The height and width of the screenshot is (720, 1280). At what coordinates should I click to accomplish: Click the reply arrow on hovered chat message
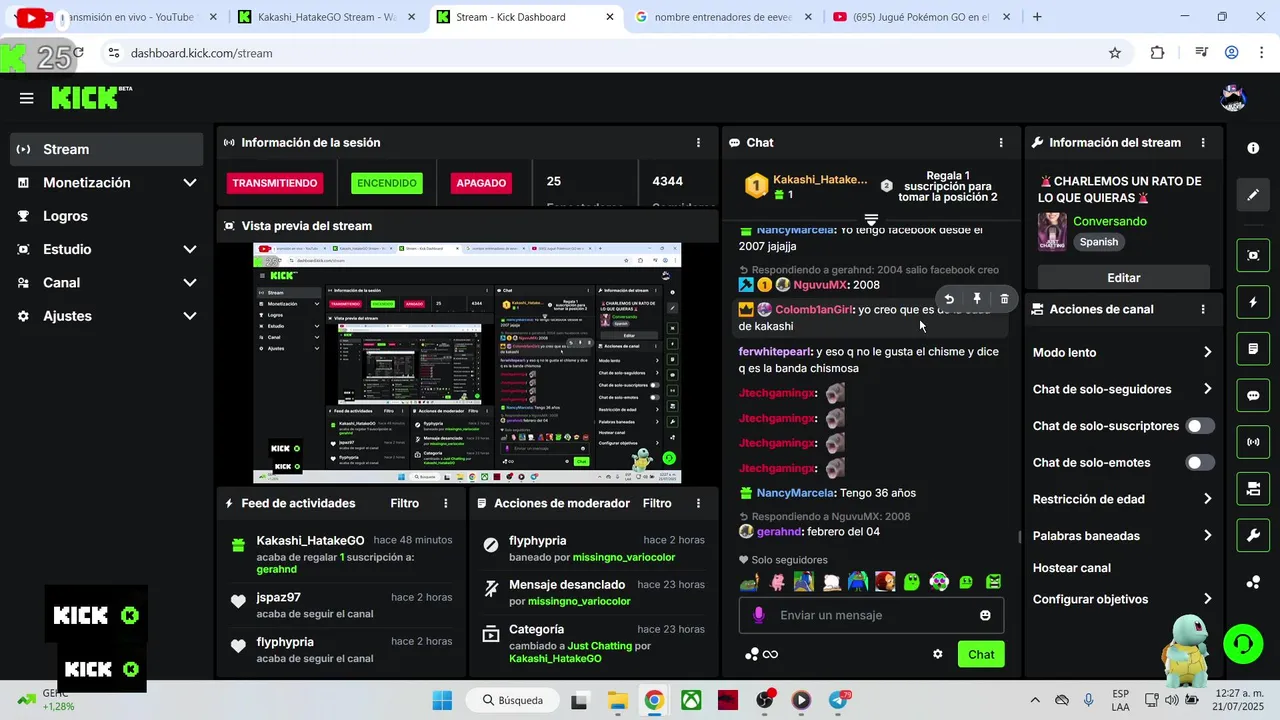pyautogui.click(x=949, y=299)
